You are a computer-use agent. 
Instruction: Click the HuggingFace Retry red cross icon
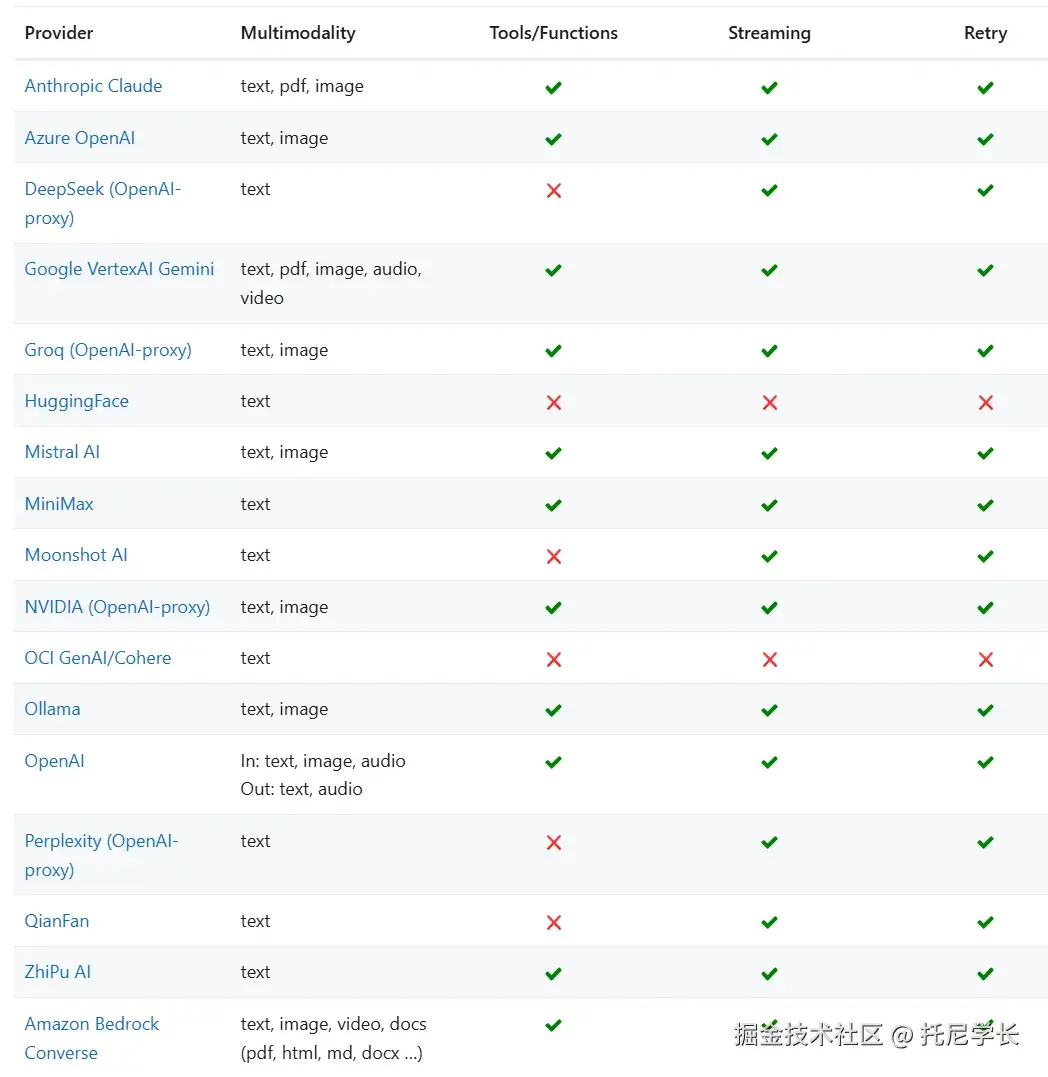985,402
